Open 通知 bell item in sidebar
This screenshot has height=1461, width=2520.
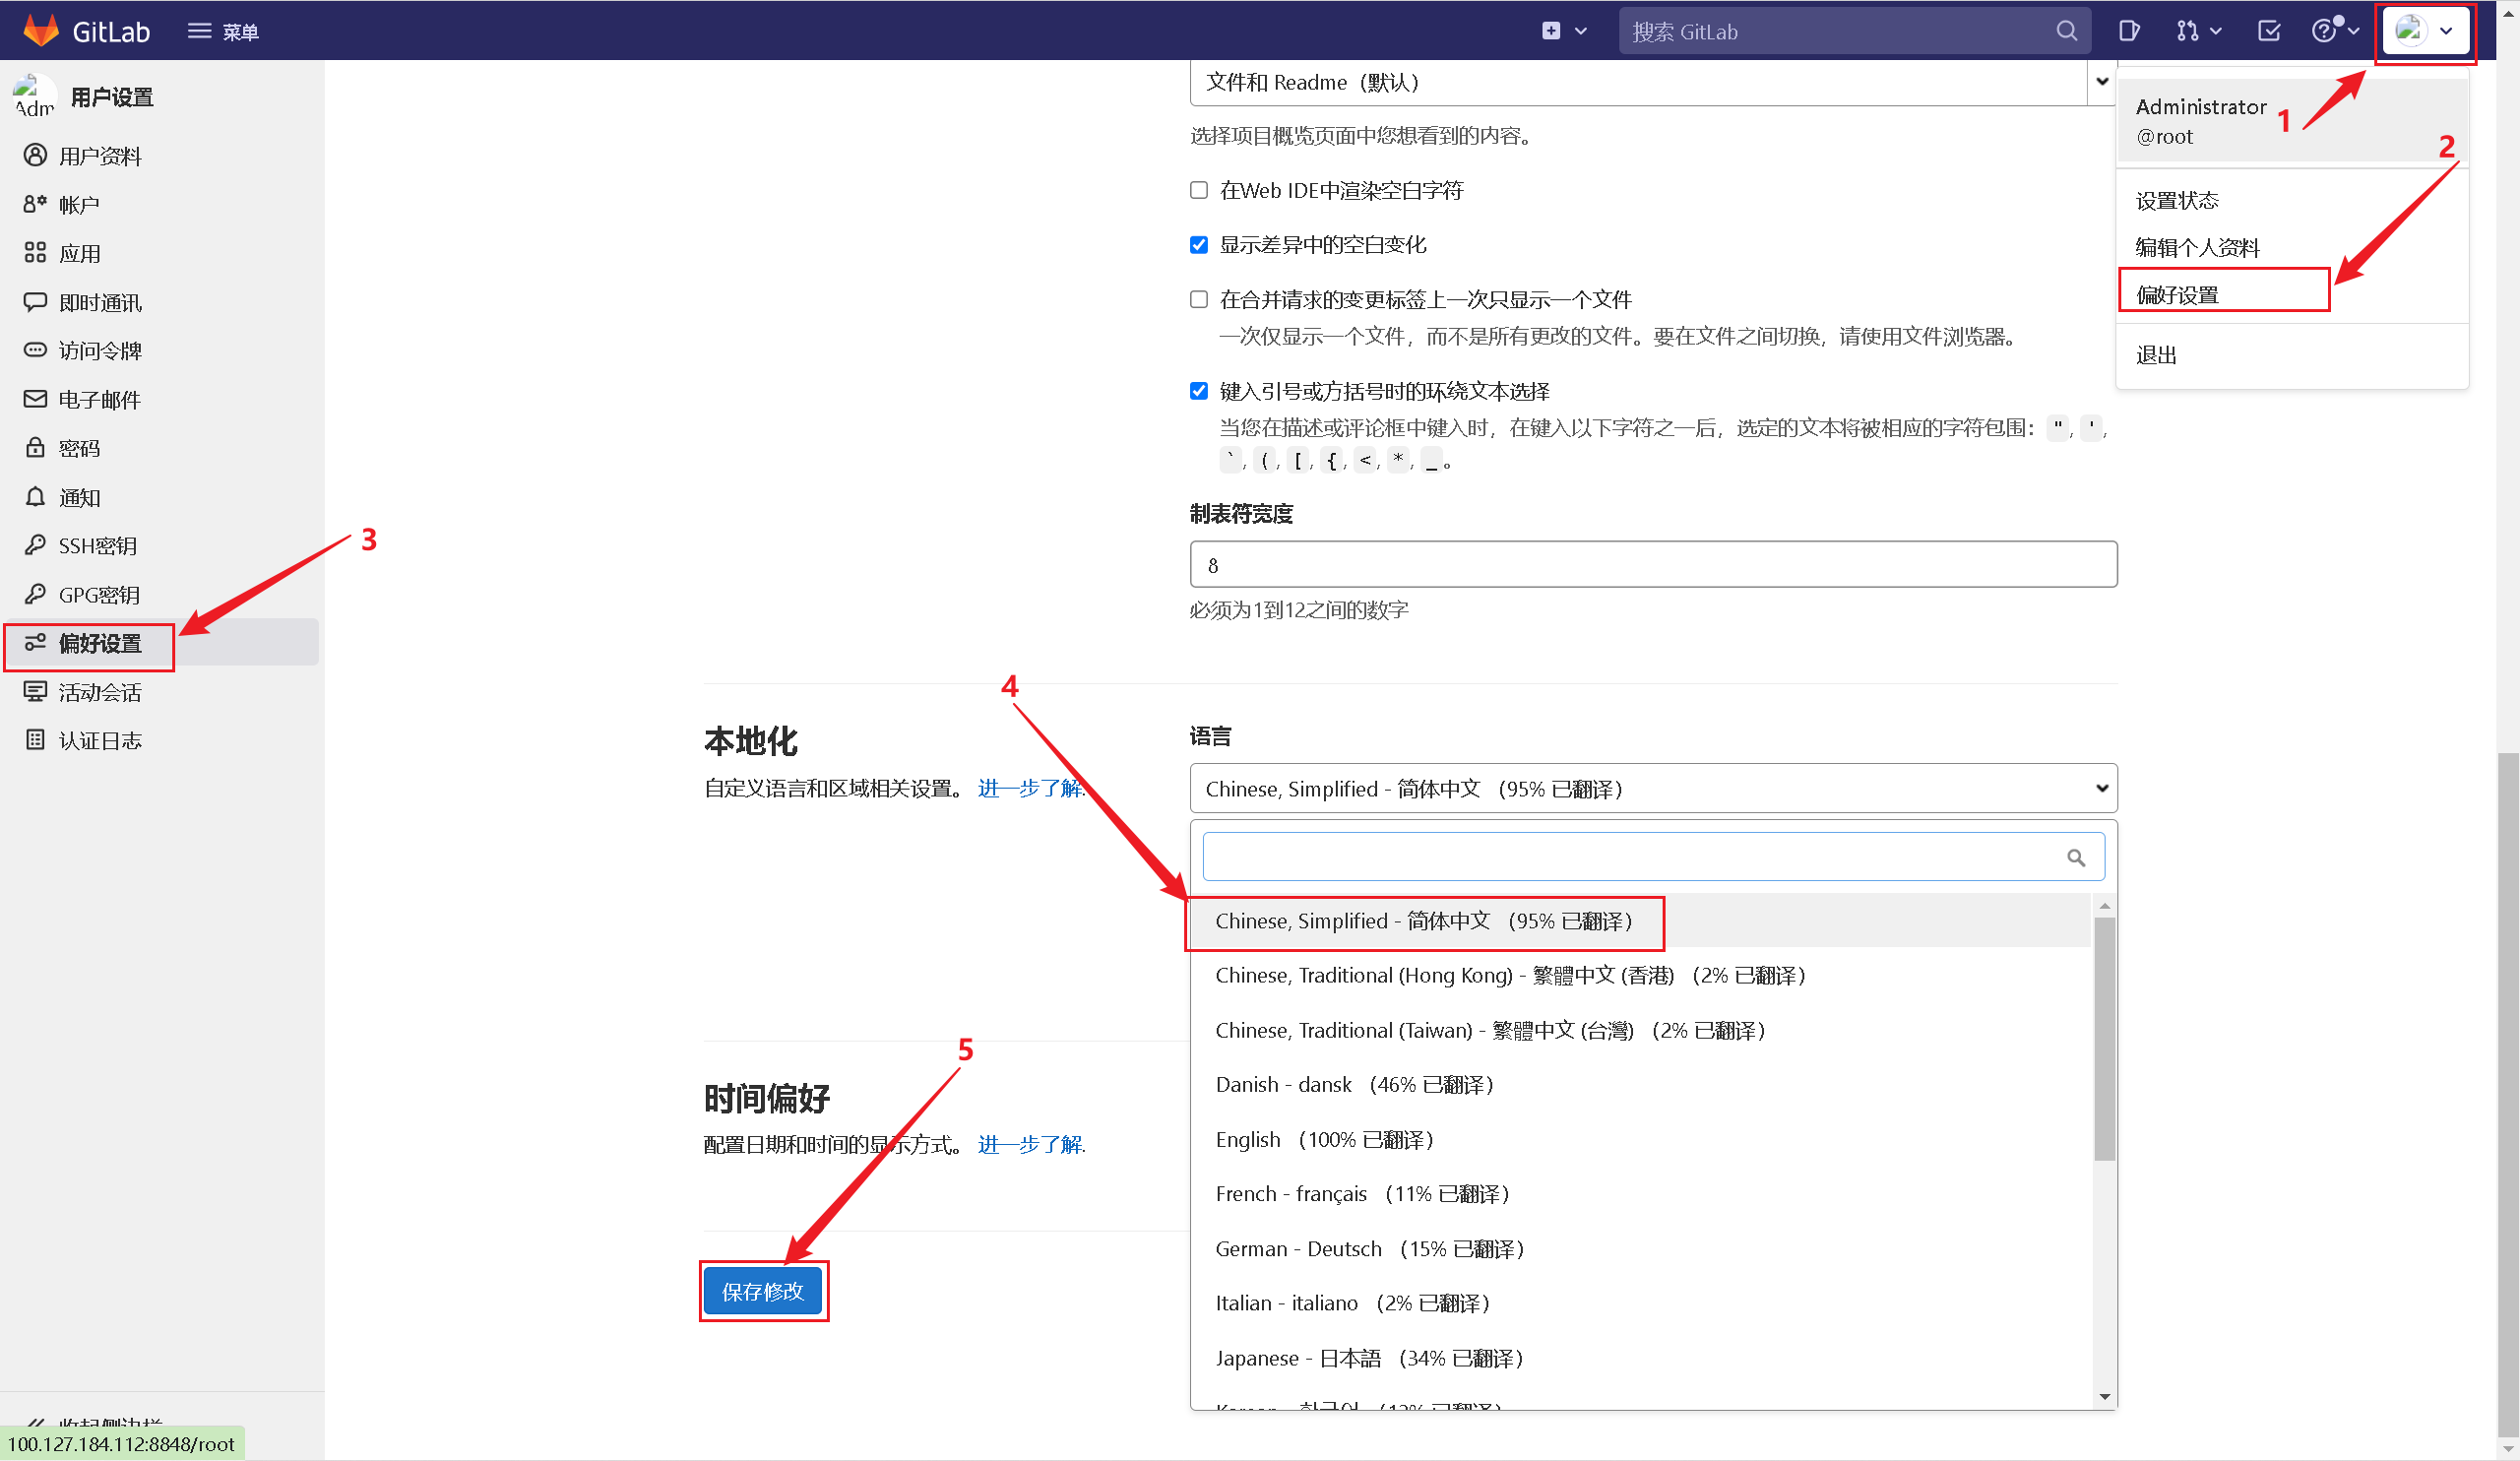coord(79,497)
